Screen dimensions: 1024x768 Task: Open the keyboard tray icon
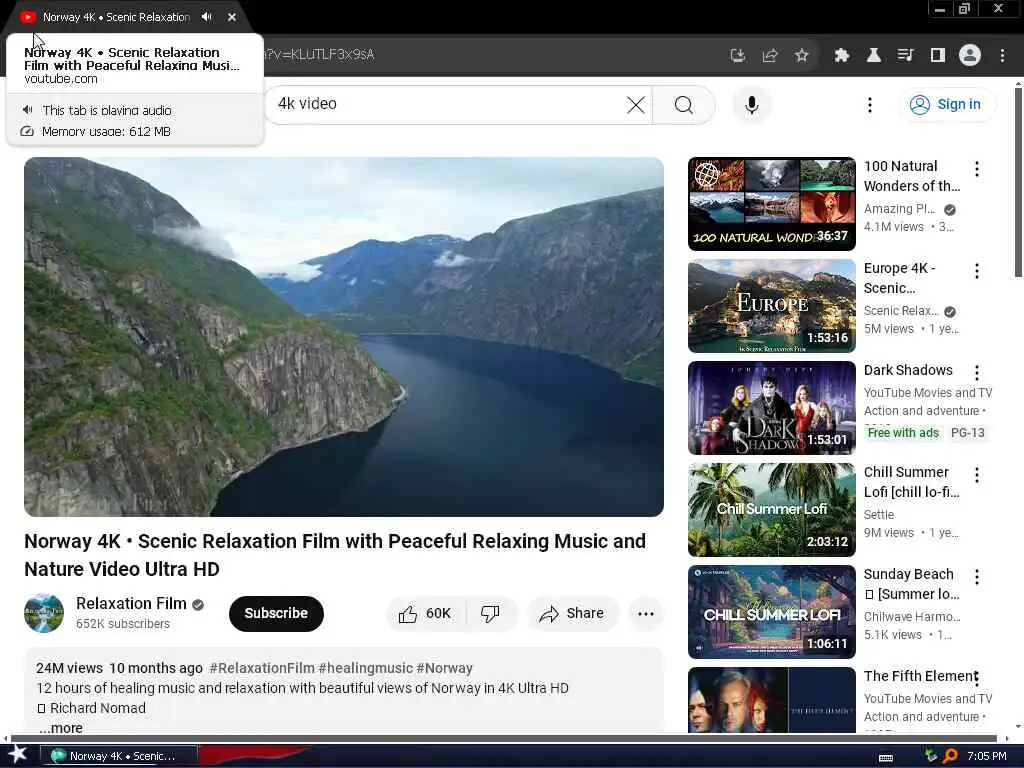(886, 757)
